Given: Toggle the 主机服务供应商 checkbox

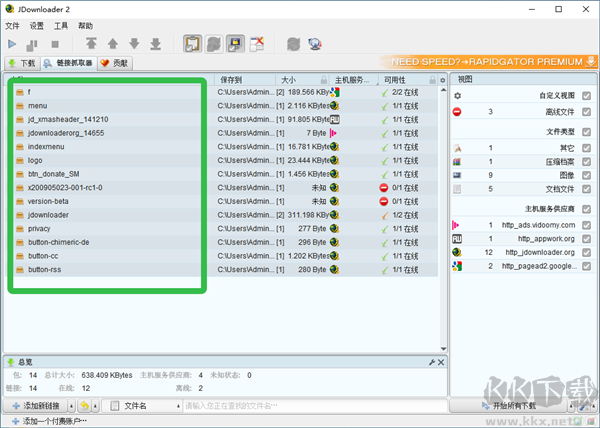Looking at the screenshot, I should click(586, 209).
